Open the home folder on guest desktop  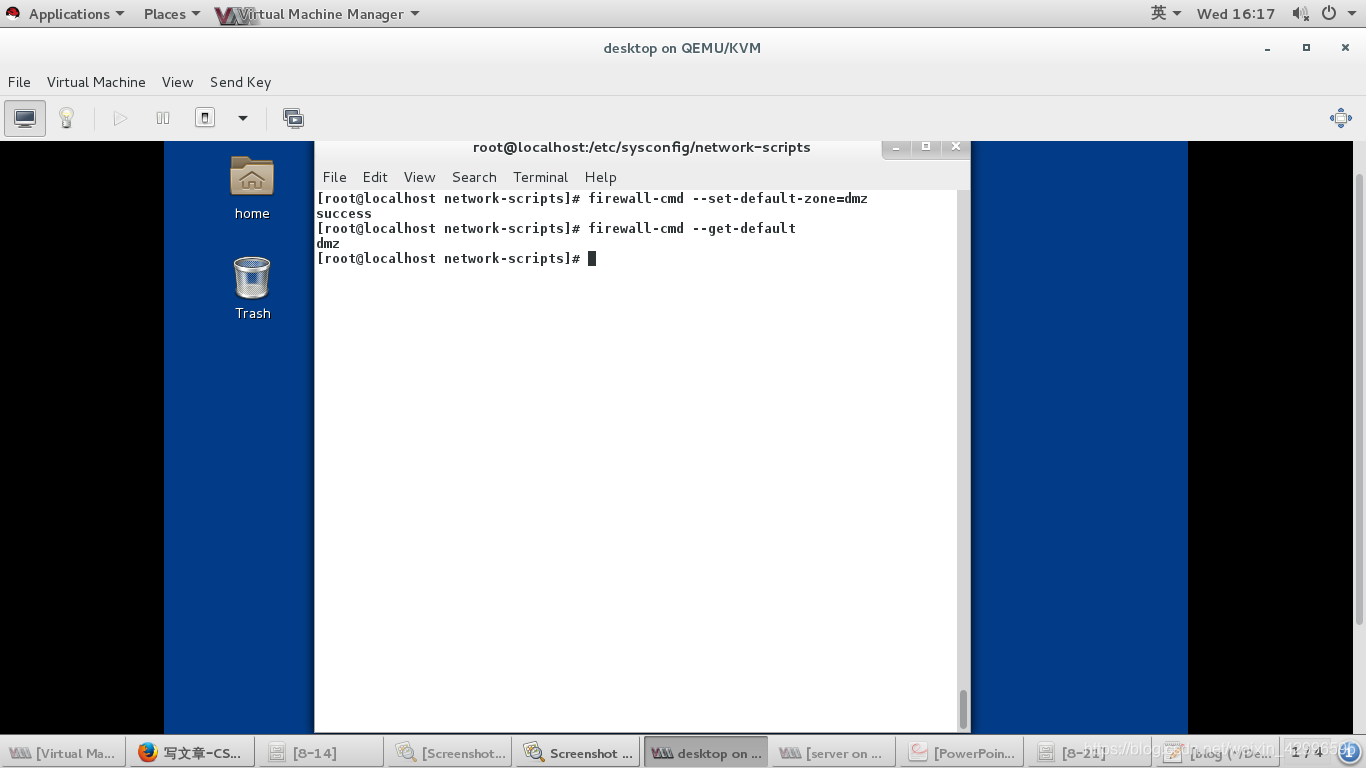click(x=252, y=187)
